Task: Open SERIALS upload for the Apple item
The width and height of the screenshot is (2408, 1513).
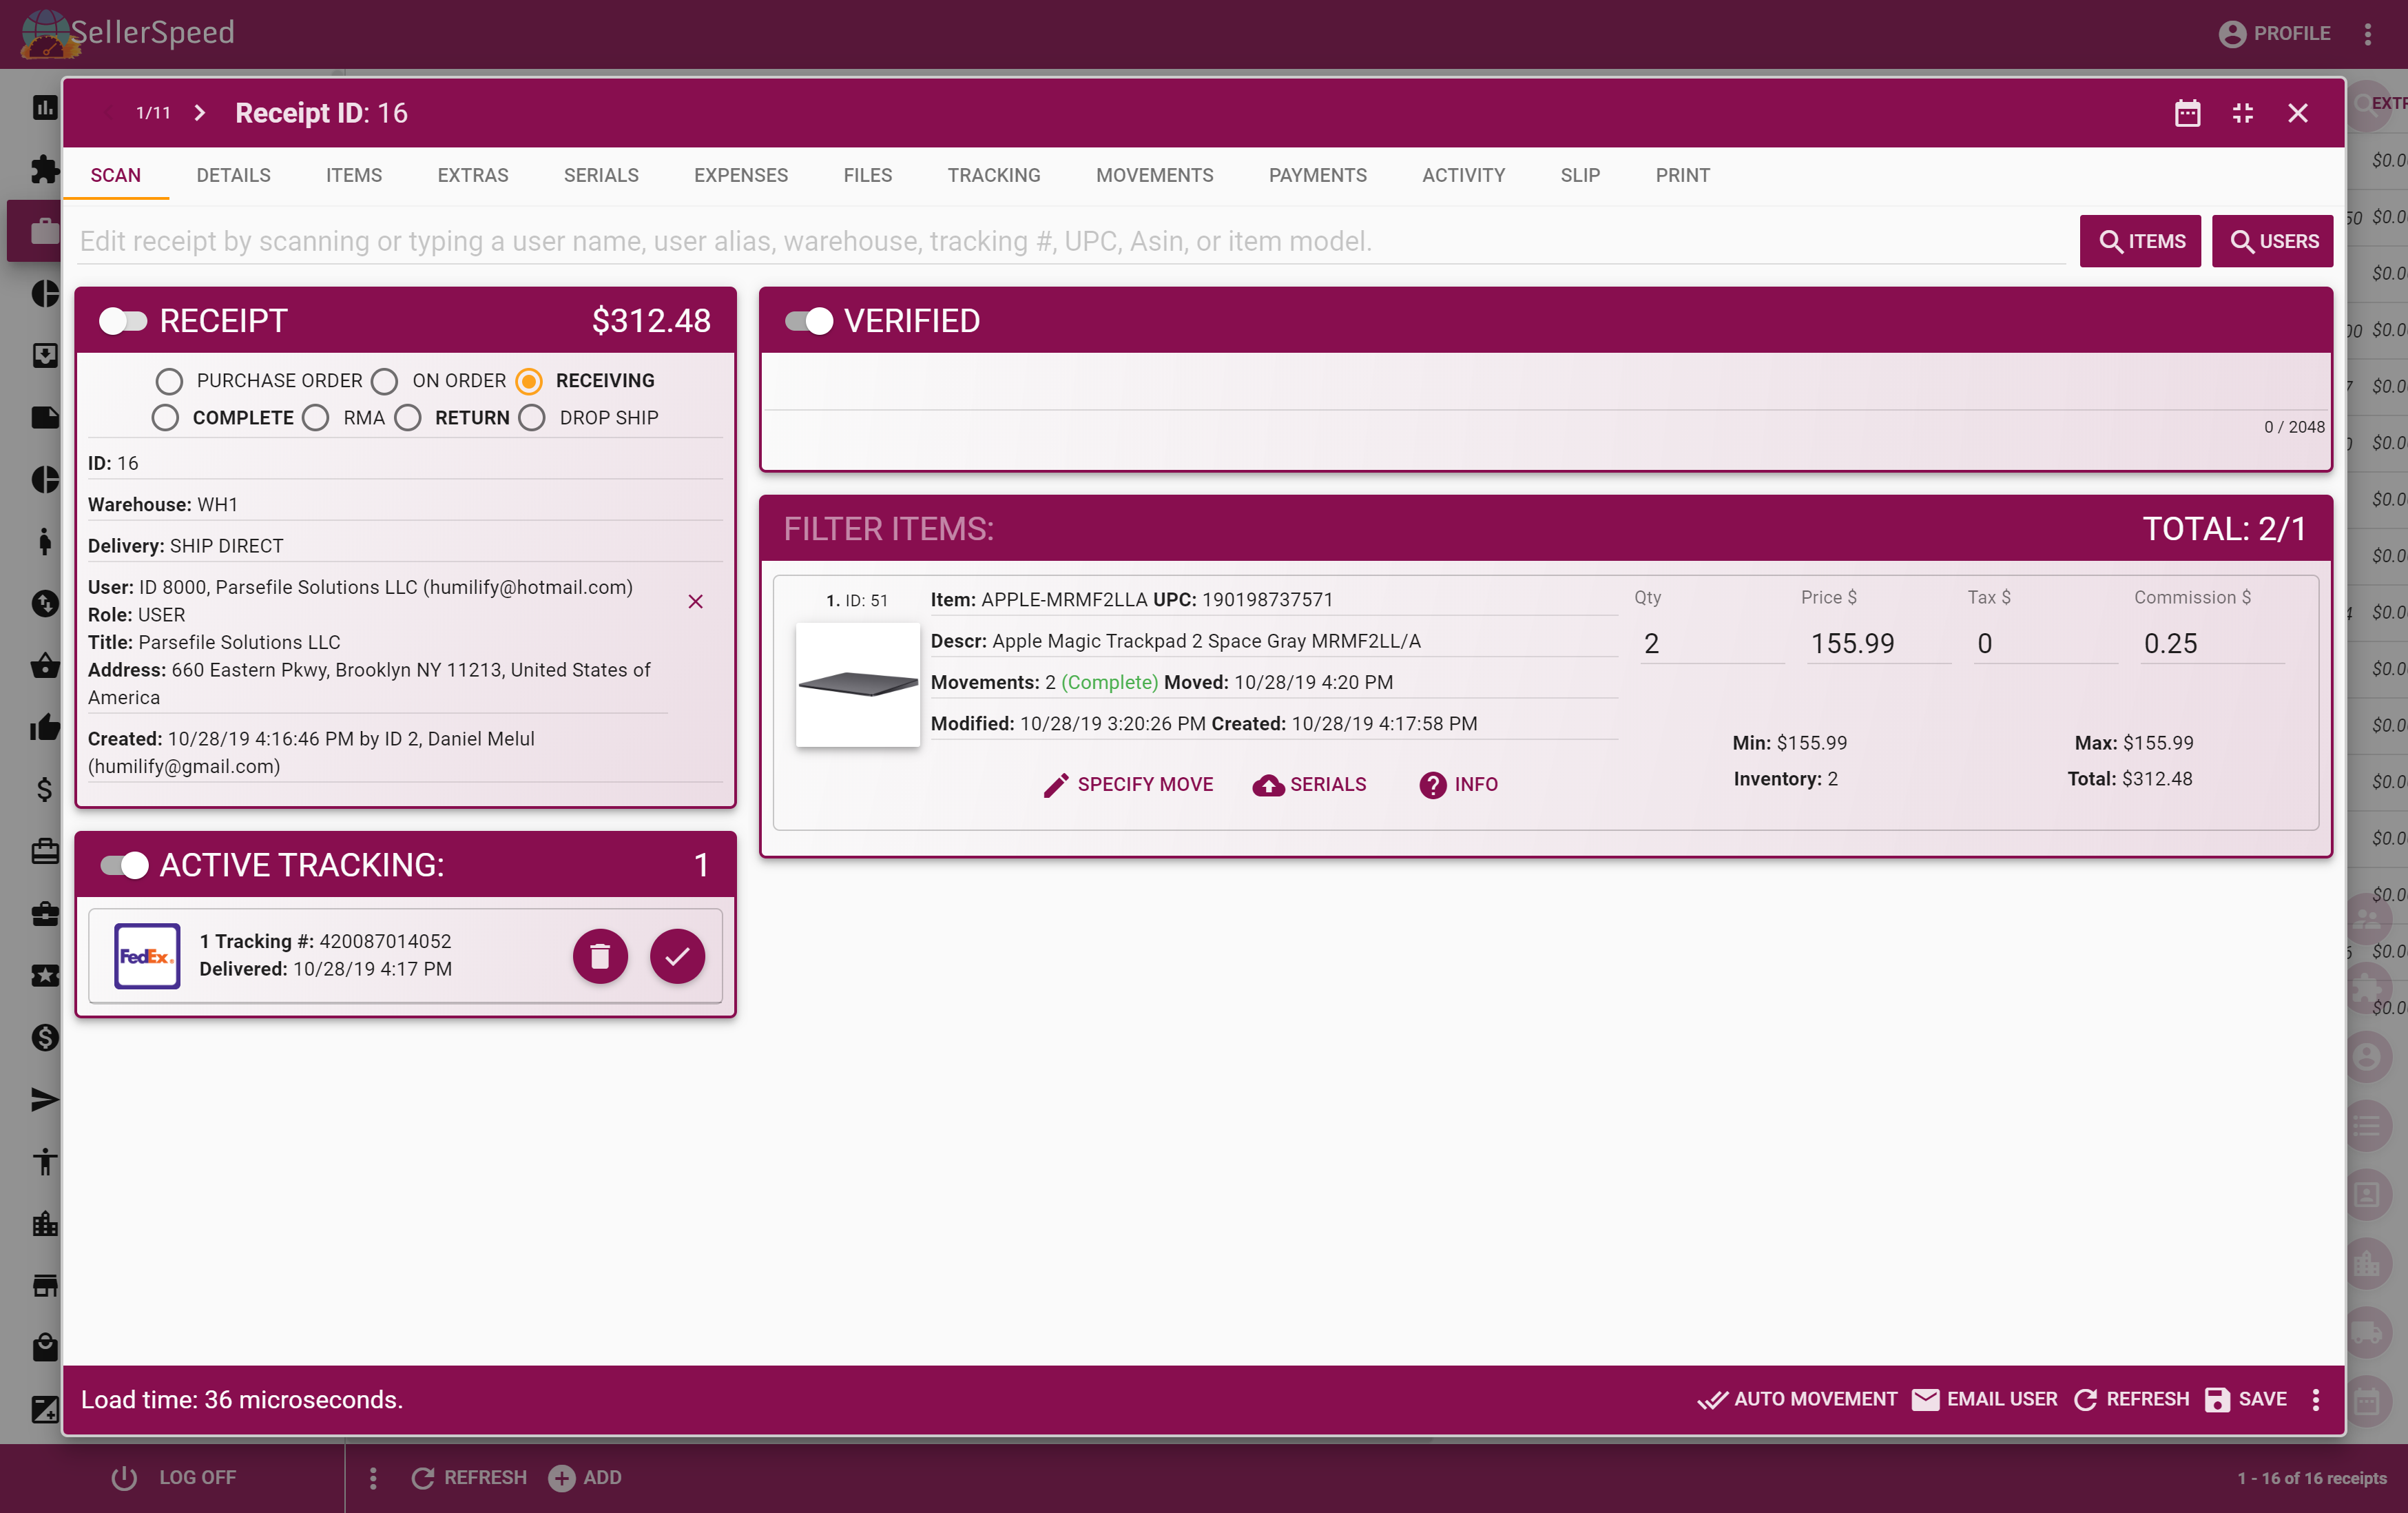Action: [1309, 784]
